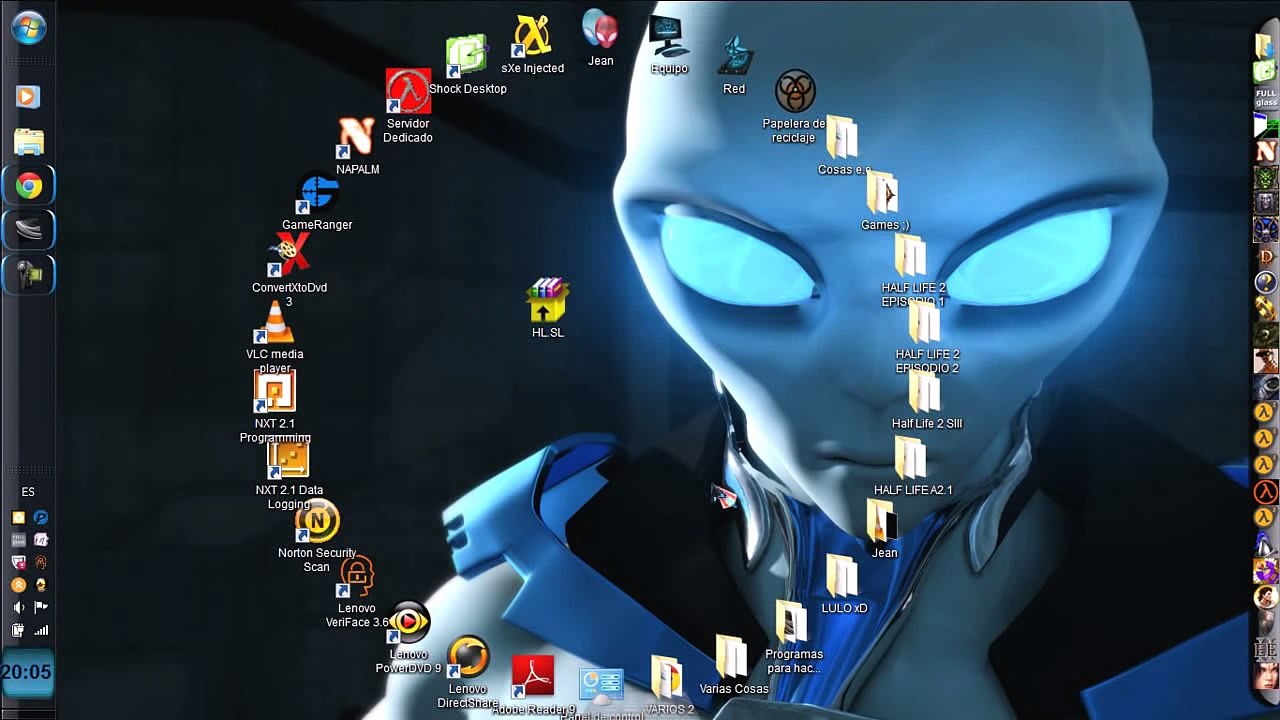Launch Windows Media Player from the taskbar
Image resolution: width=1280 pixels, height=720 pixels.
tap(28, 96)
